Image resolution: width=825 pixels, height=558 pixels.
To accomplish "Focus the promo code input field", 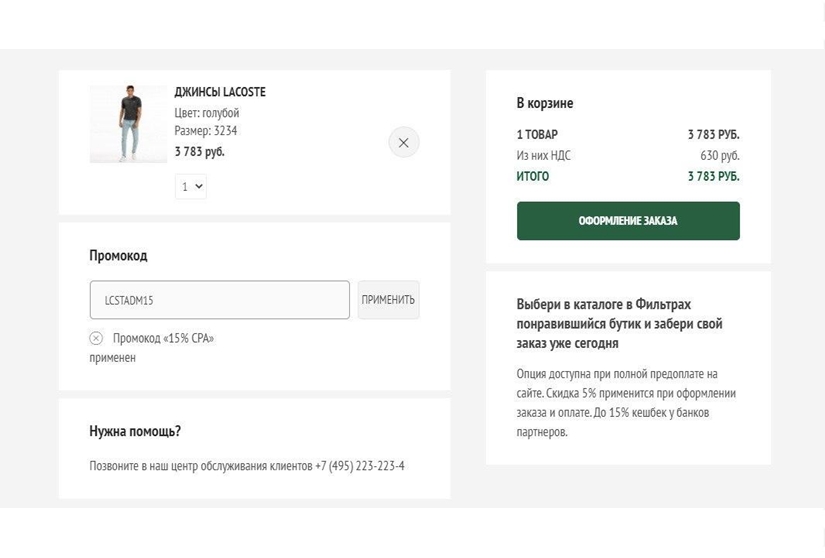I will click(x=219, y=300).
